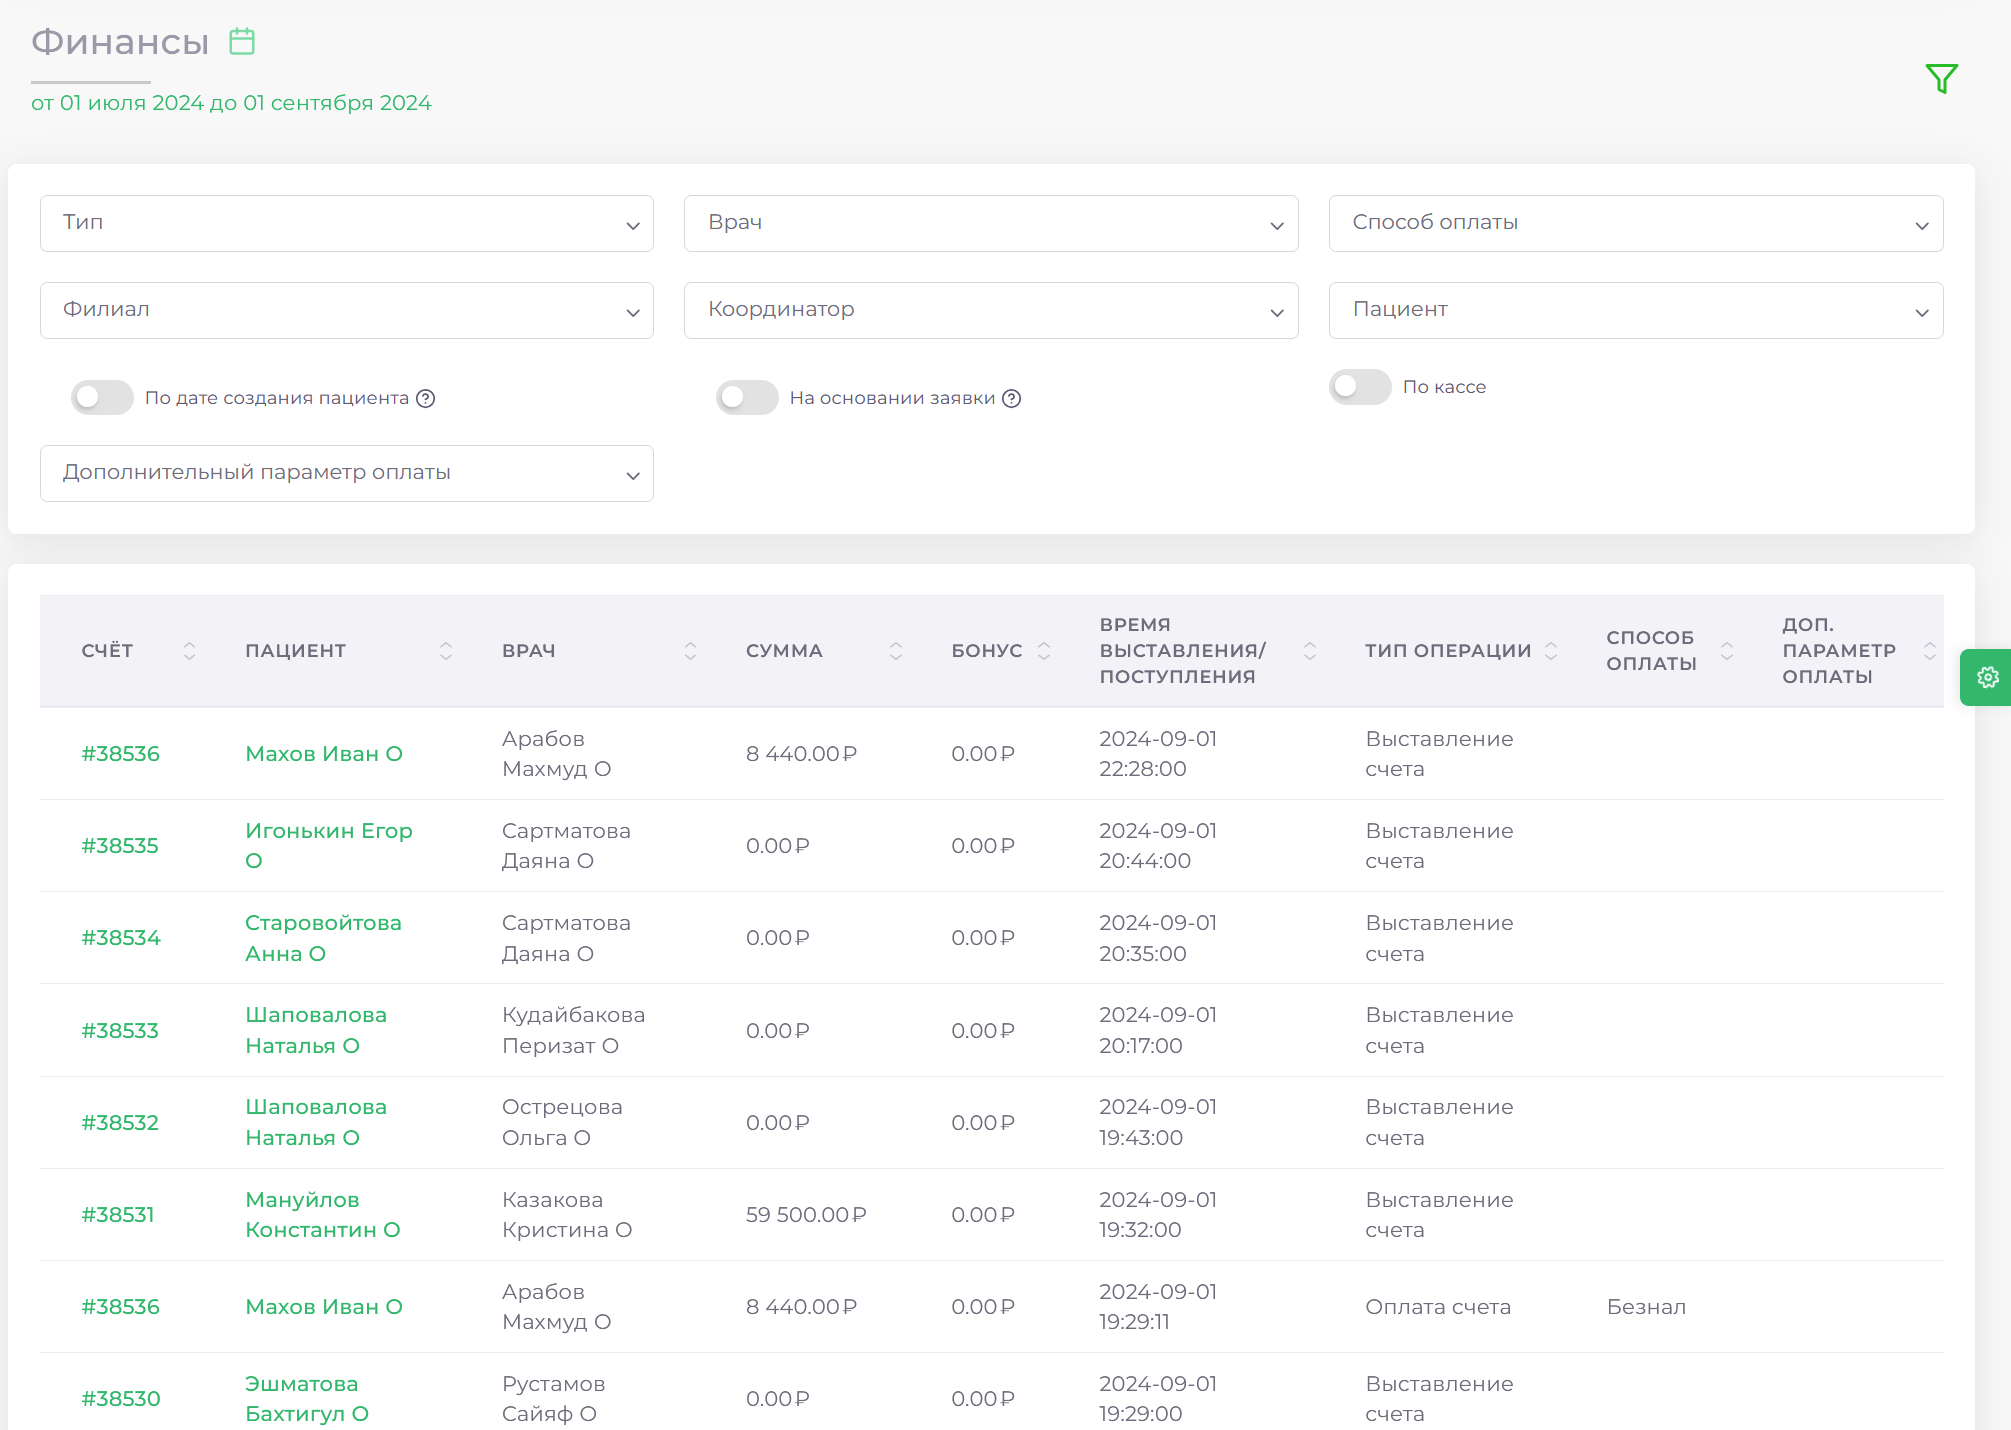Show help for 'По дате создания пациента'
2011x1430 pixels.
coord(426,398)
